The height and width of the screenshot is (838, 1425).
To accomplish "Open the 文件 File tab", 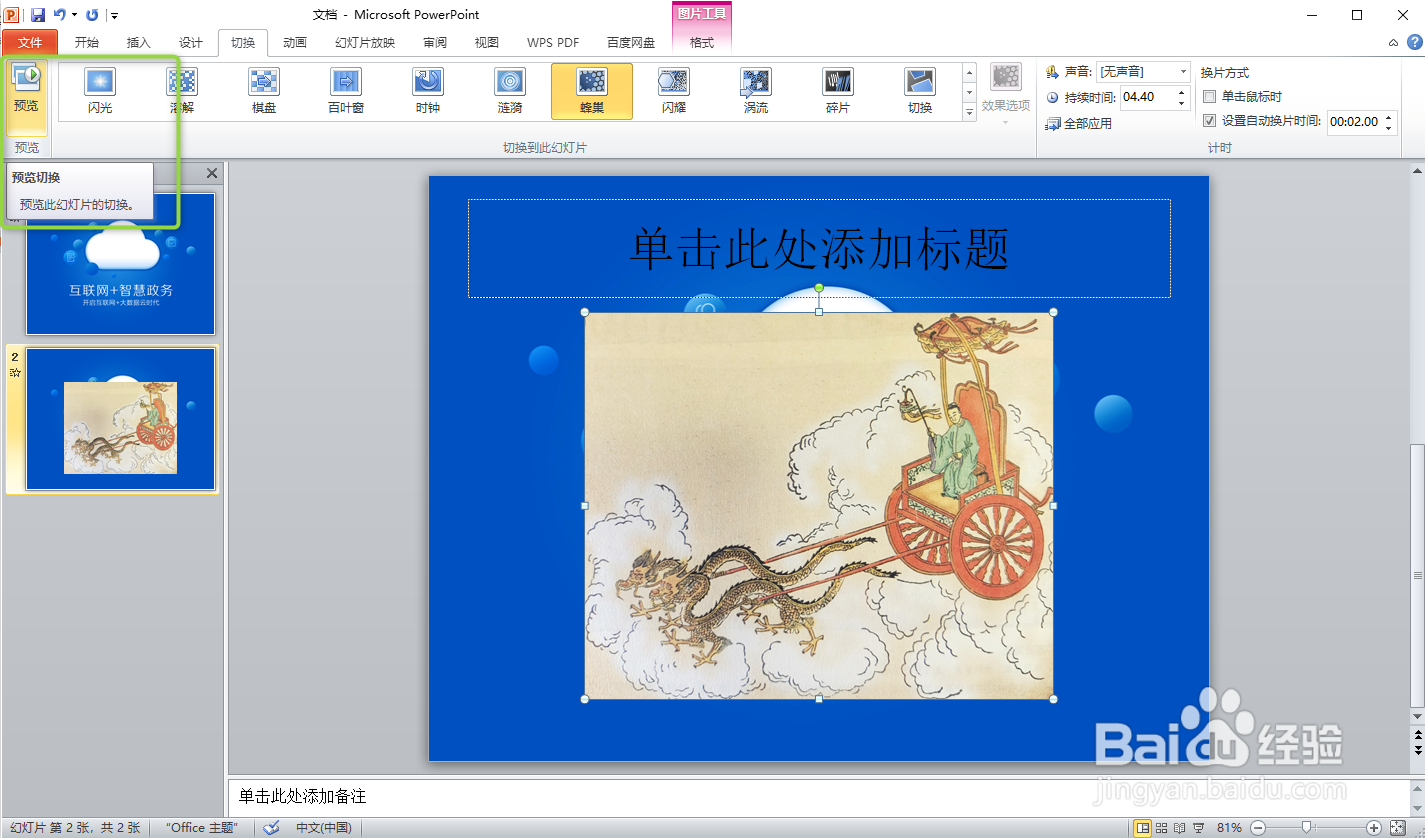I will point(30,43).
